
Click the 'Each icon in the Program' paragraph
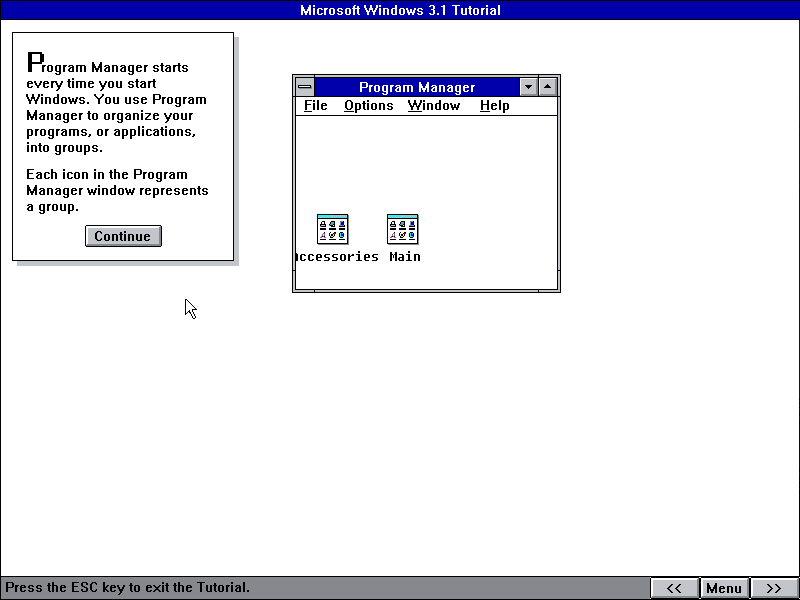117,190
